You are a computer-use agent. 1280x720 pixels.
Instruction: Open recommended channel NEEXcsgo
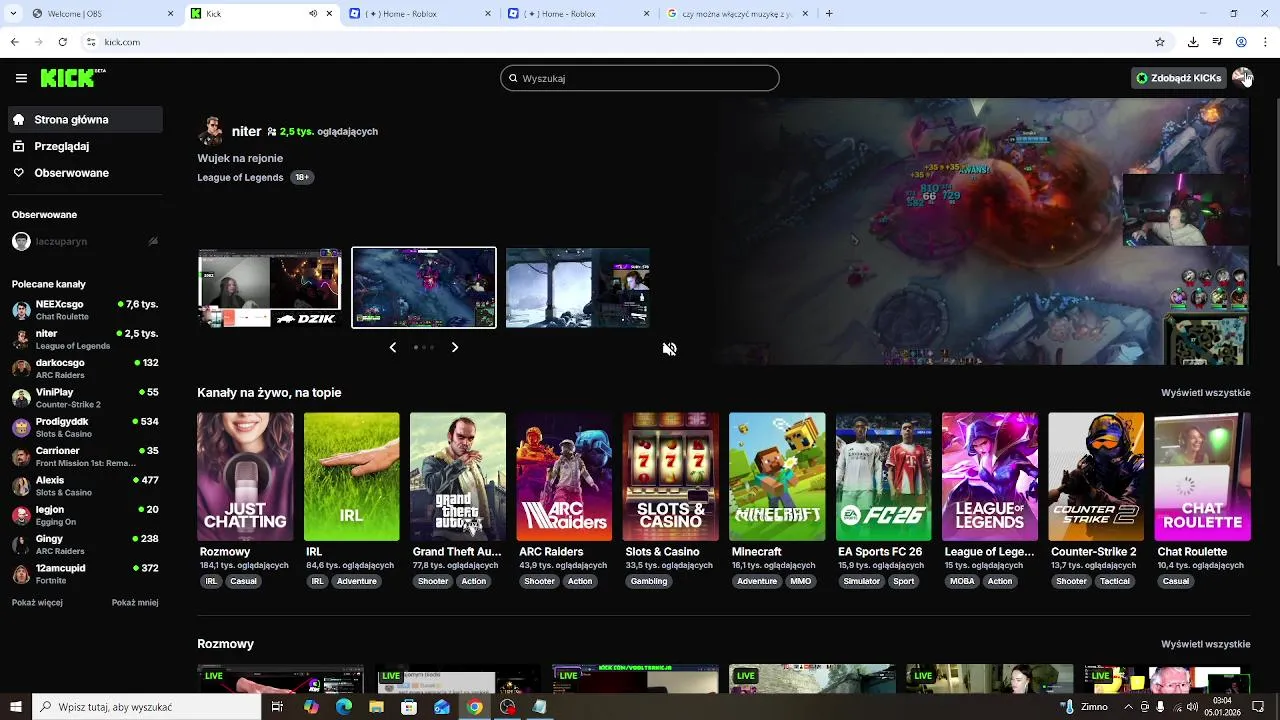click(x=85, y=310)
